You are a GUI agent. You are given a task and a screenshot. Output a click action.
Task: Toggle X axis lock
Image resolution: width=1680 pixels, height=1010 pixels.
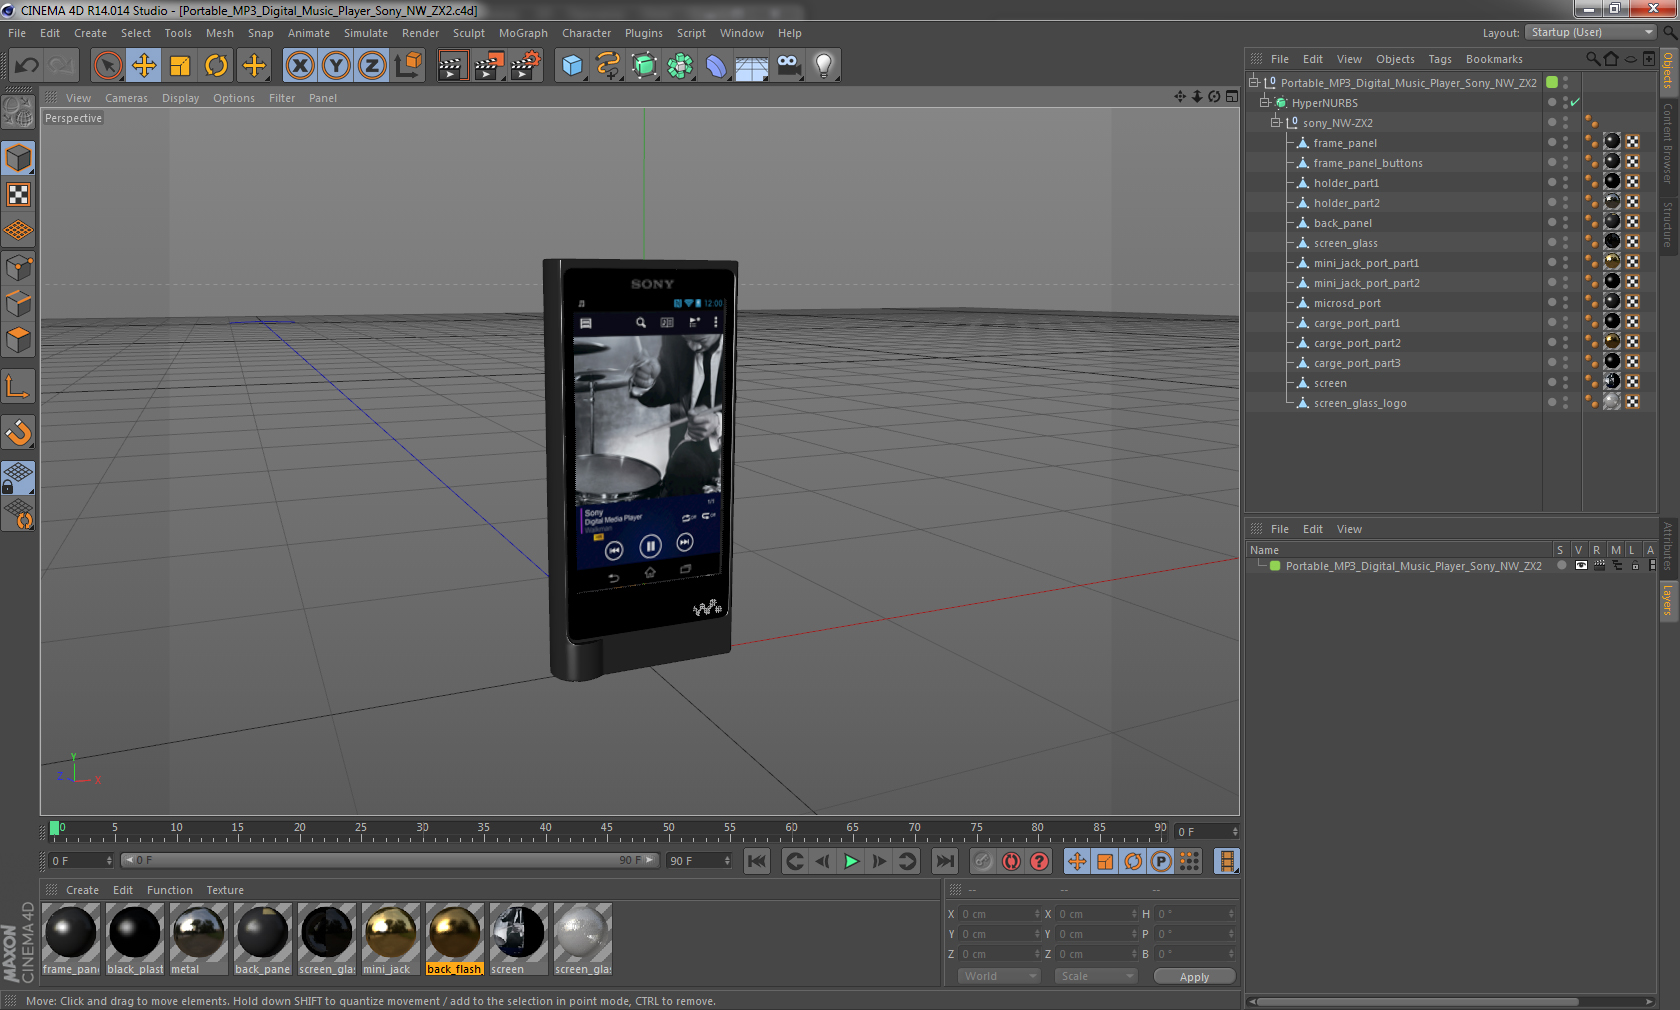(x=299, y=66)
